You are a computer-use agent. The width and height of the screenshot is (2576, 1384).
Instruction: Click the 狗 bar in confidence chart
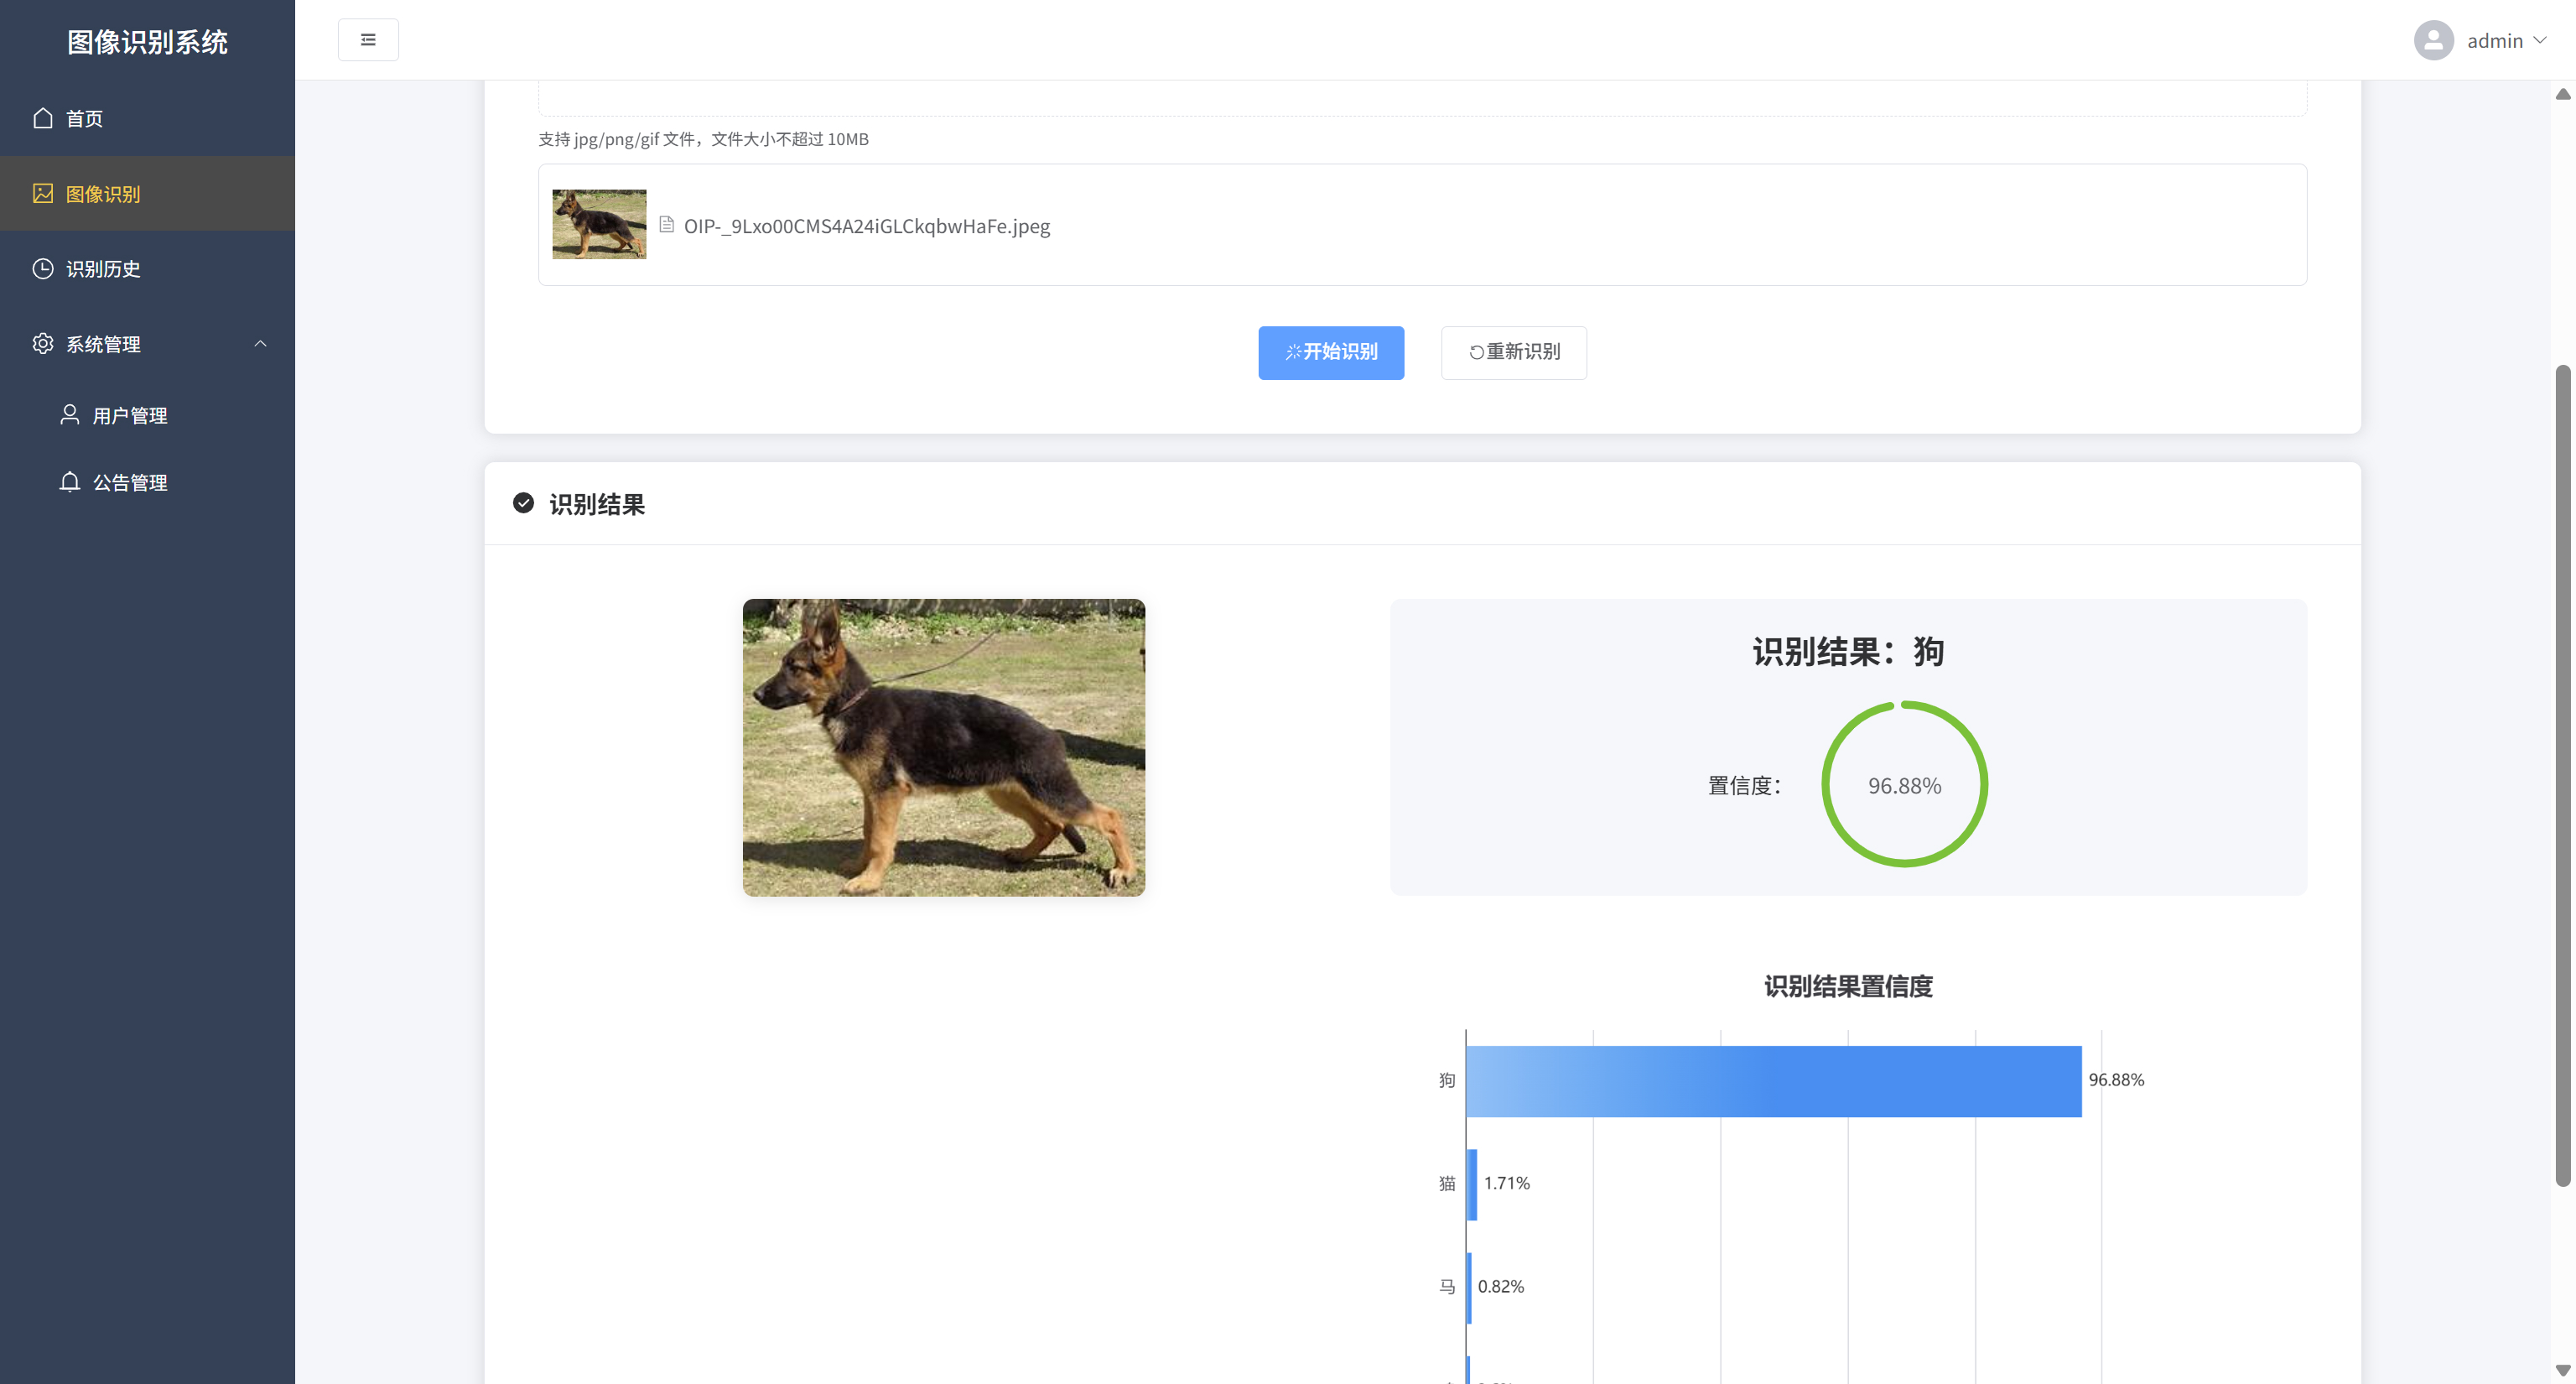tap(1773, 1081)
